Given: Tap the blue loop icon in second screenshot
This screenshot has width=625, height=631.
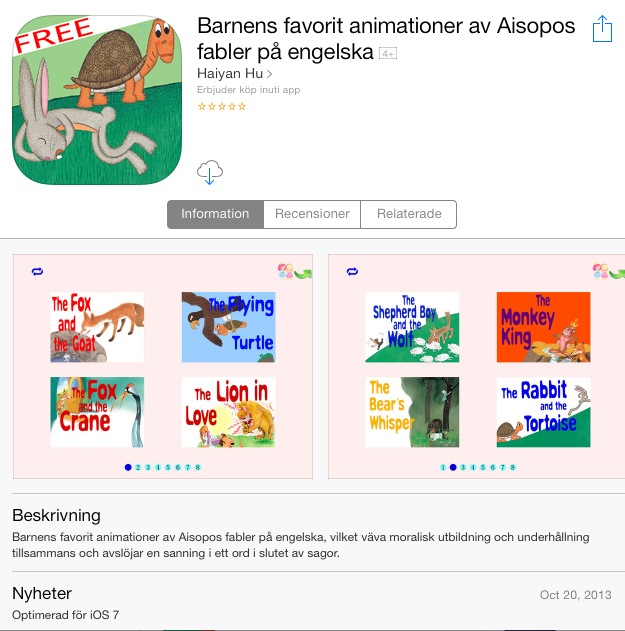Looking at the screenshot, I should pos(352,271).
